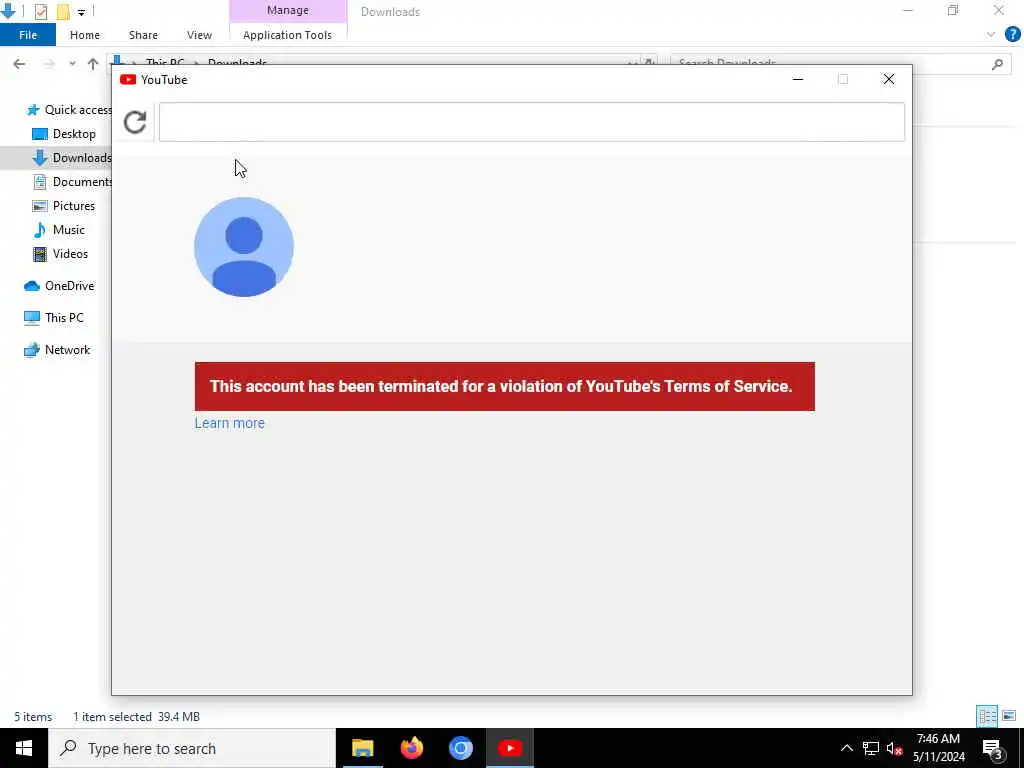Open the blue browser icon on taskbar

(460, 748)
